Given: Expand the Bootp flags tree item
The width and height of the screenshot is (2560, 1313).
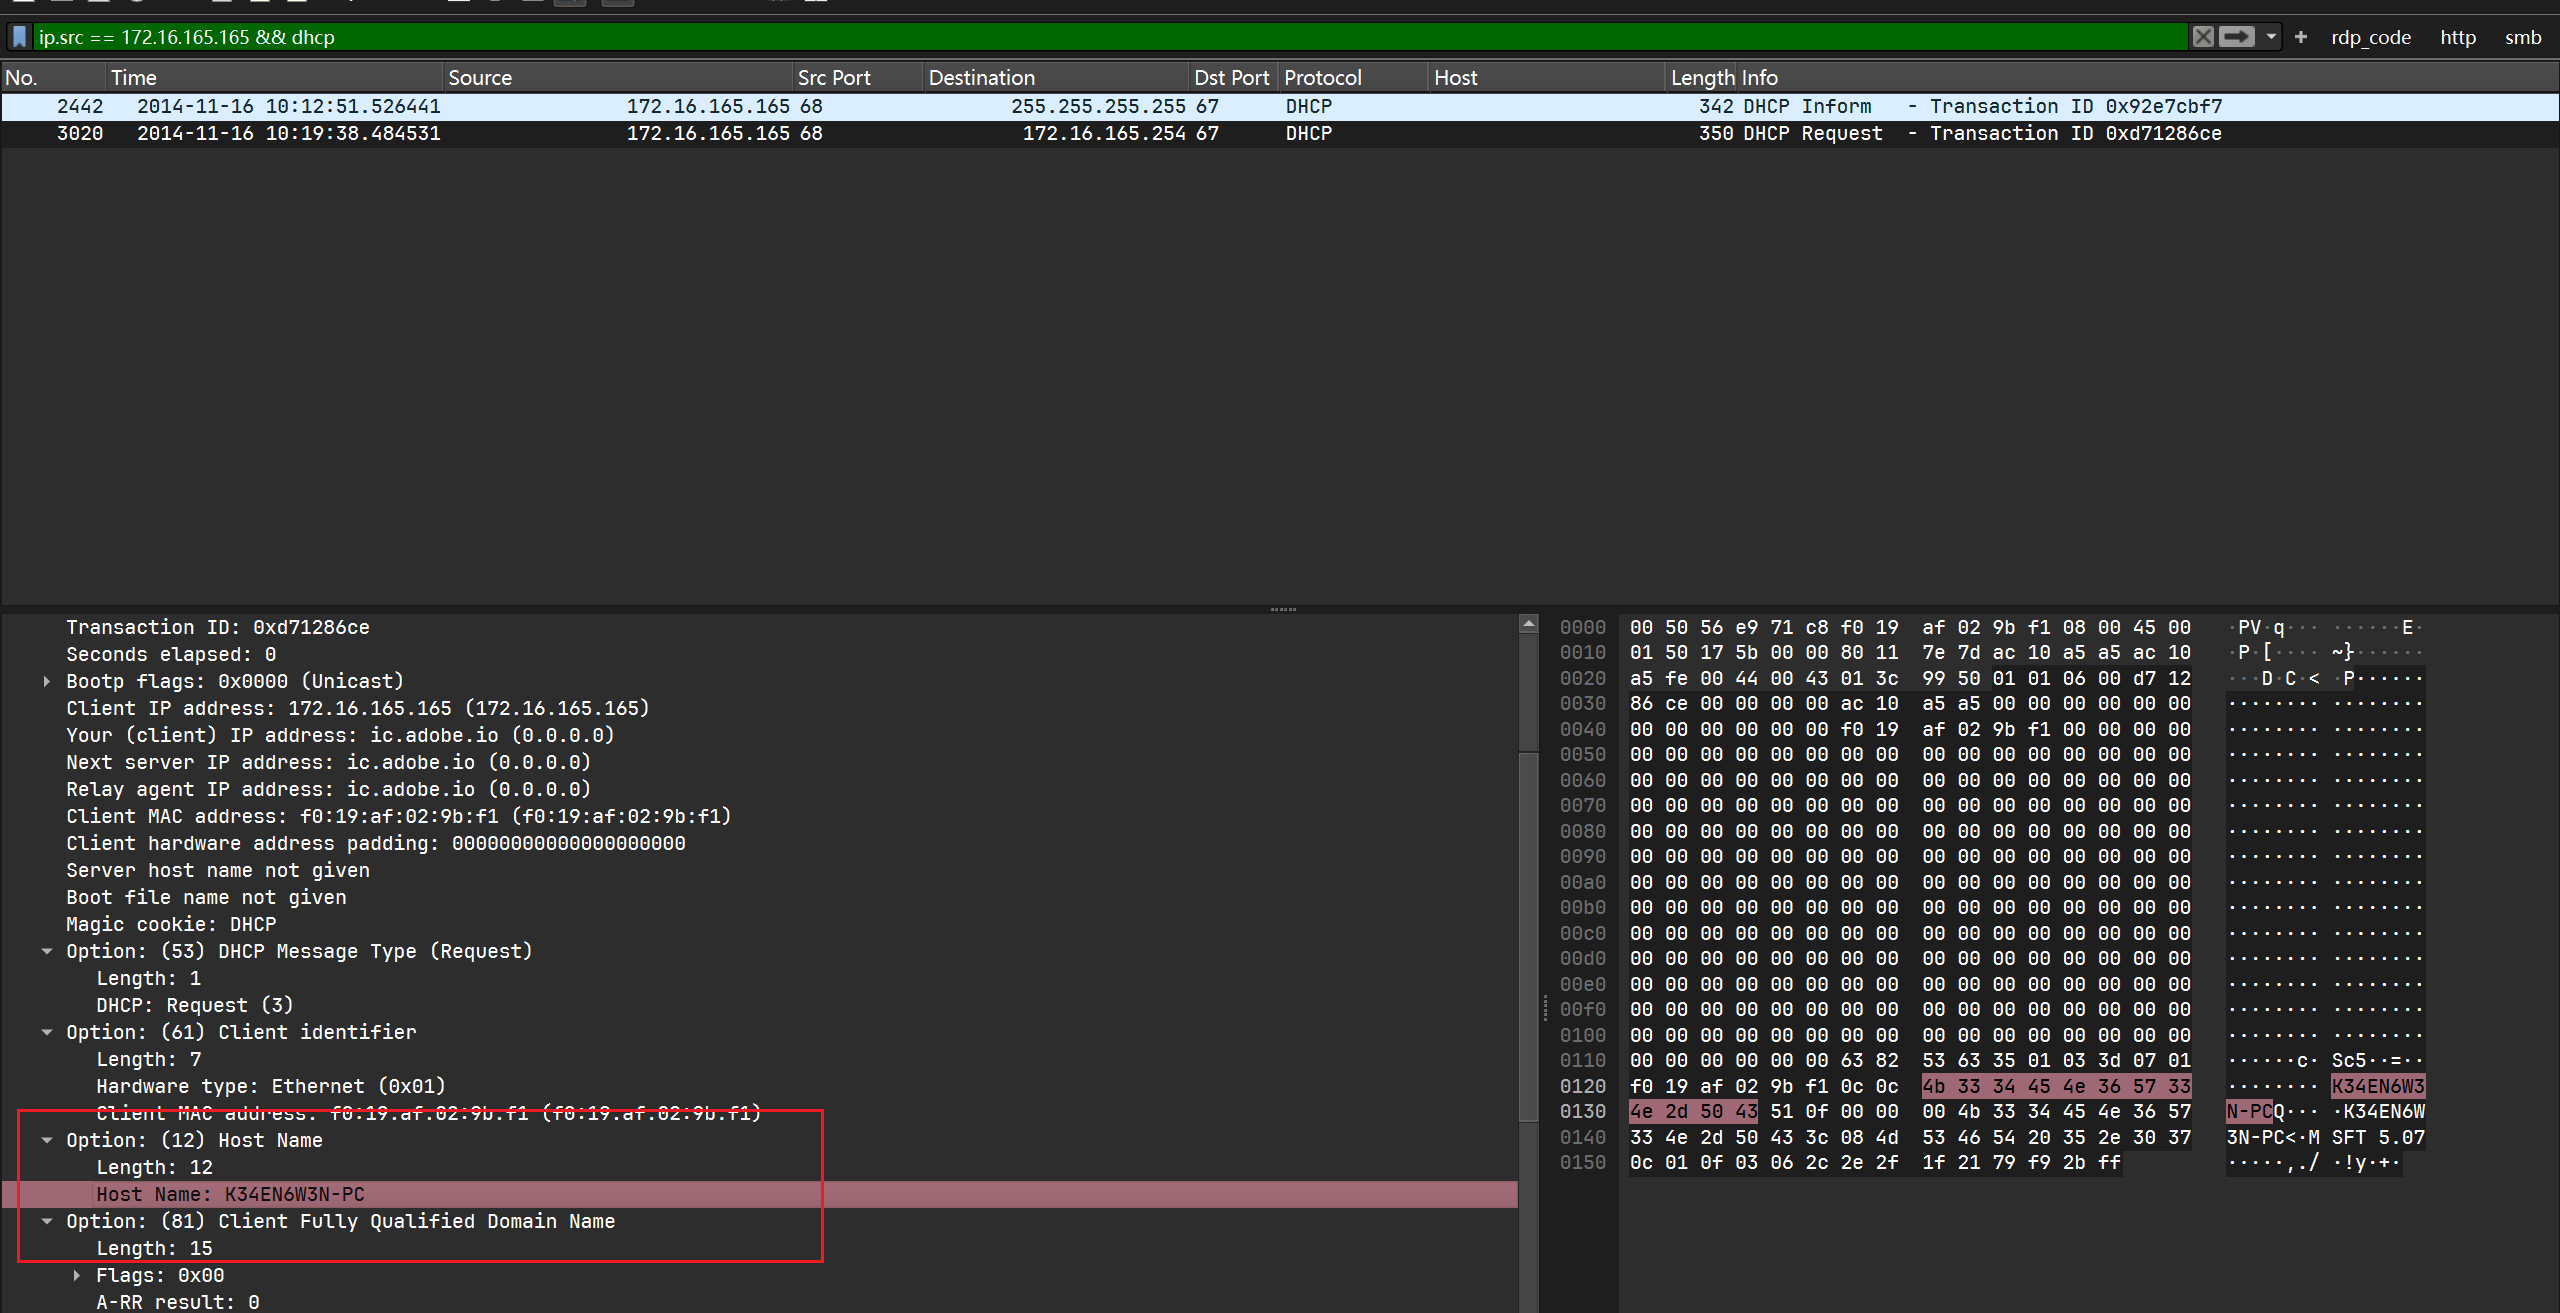Looking at the screenshot, I should click(47, 681).
